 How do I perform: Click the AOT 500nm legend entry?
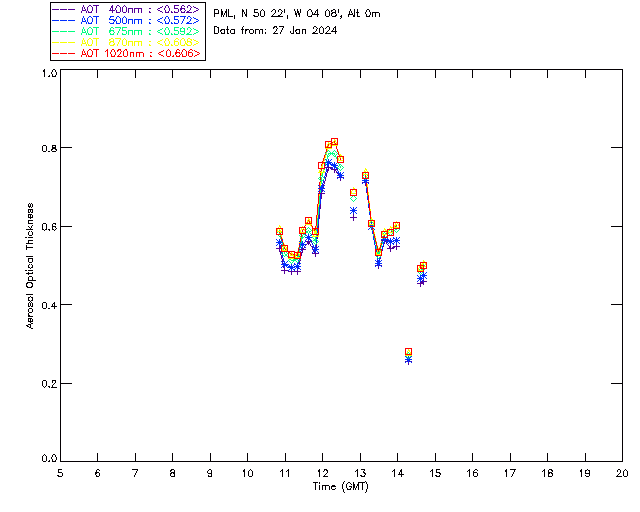(127, 20)
